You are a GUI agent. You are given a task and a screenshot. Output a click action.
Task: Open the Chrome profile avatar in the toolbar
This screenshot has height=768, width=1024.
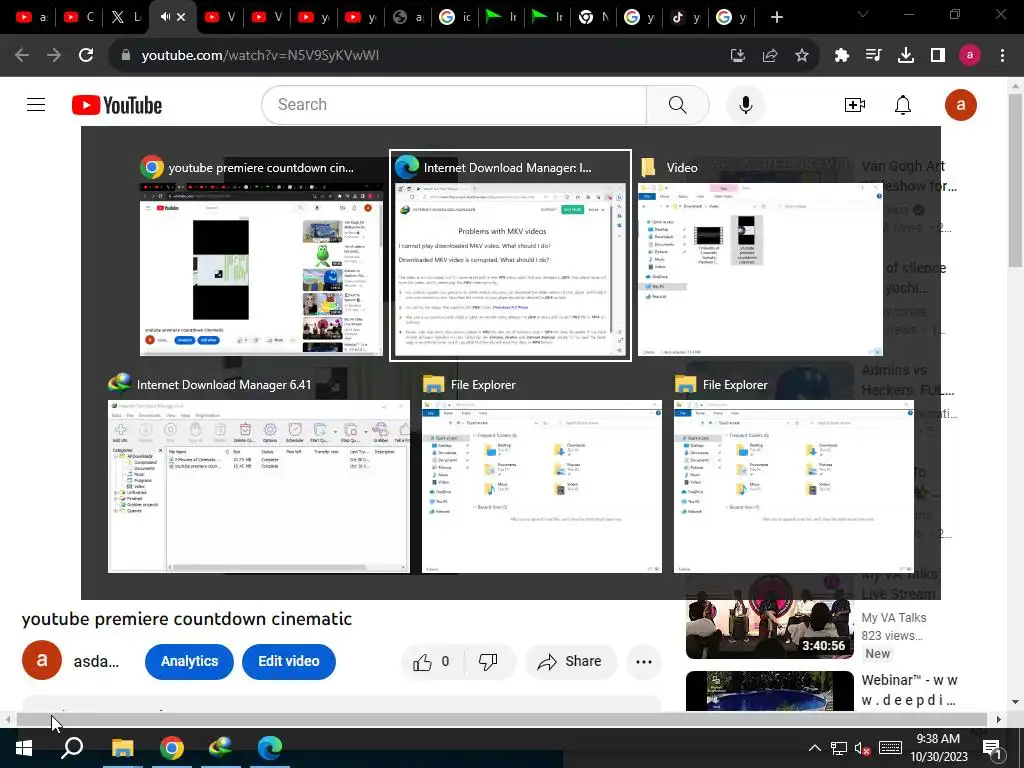coord(970,56)
